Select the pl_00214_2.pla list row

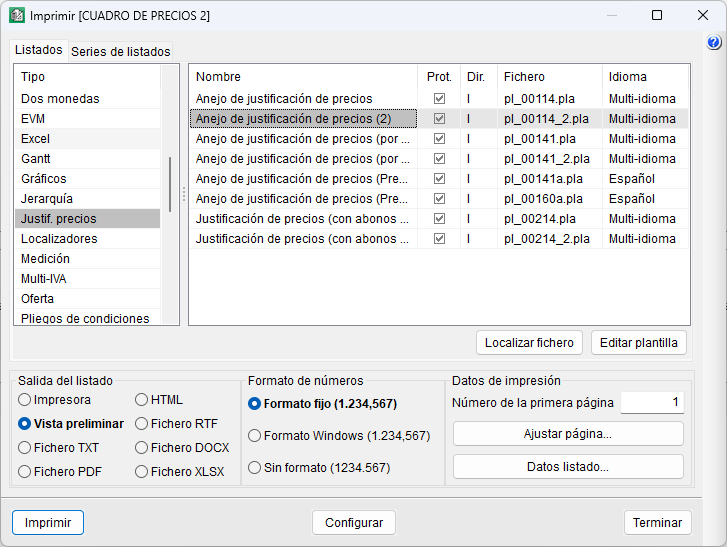400,239
